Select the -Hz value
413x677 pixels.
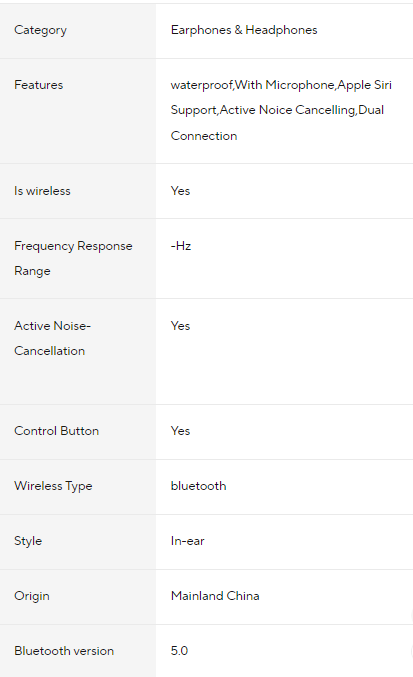[x=181, y=246]
